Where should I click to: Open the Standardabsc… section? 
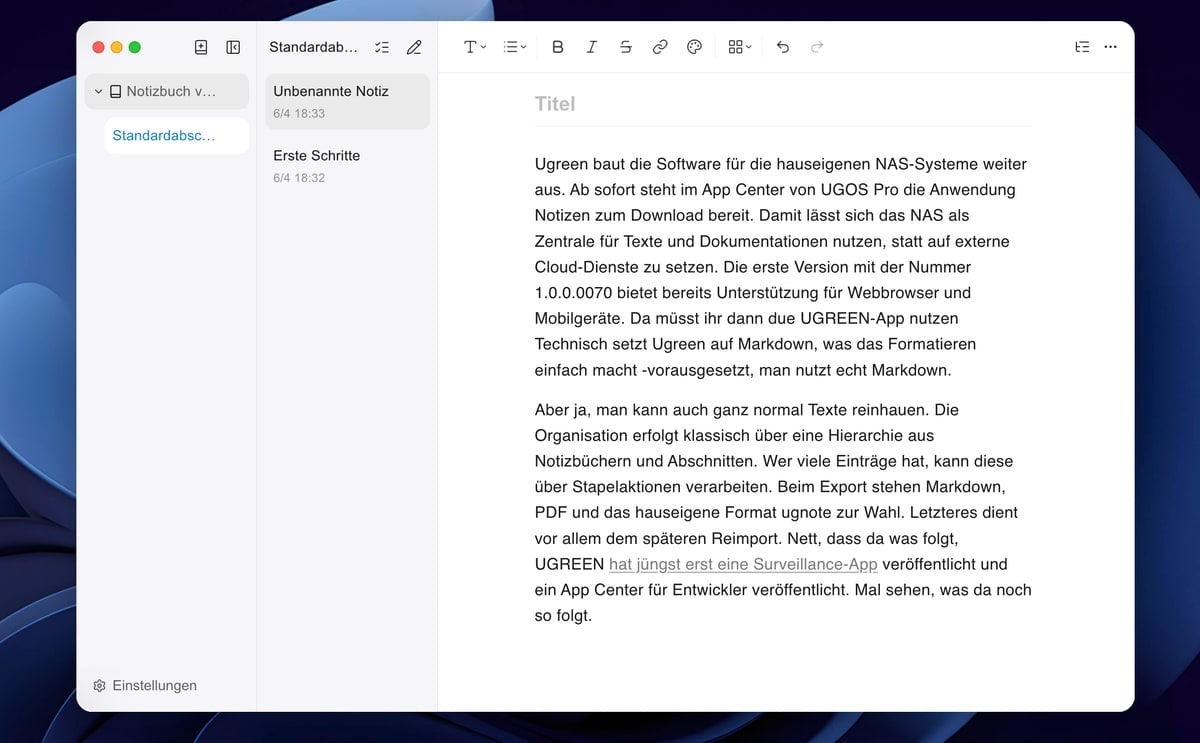click(177, 136)
